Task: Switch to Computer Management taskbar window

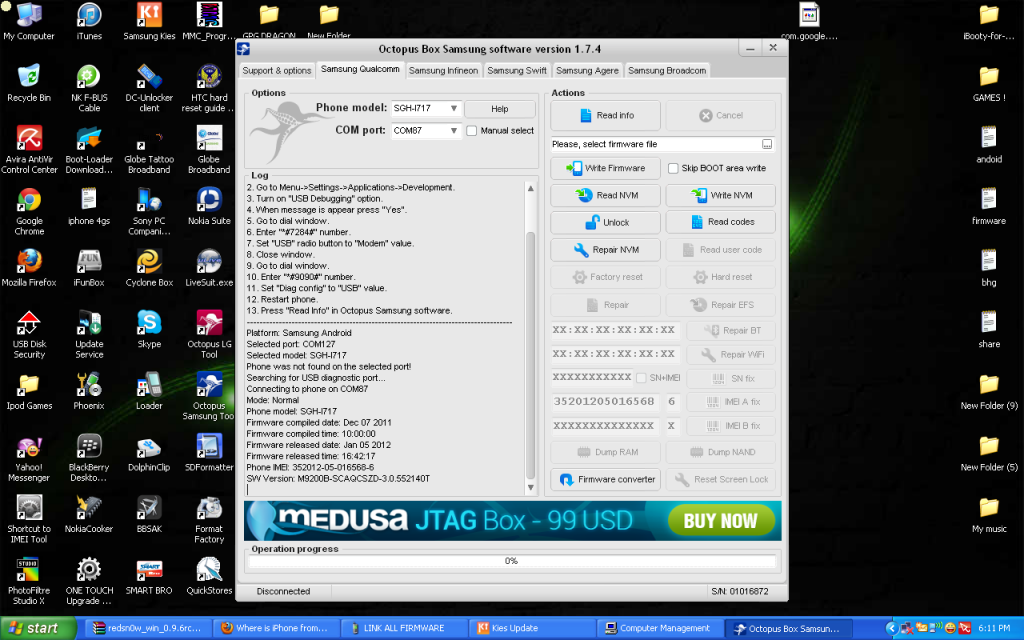Action: coord(660,628)
